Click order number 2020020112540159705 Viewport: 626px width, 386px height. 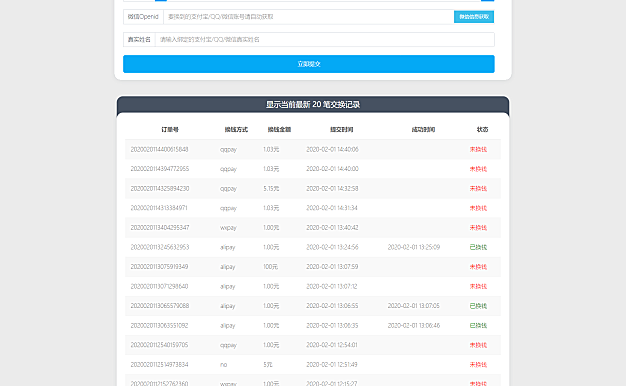tap(159, 345)
